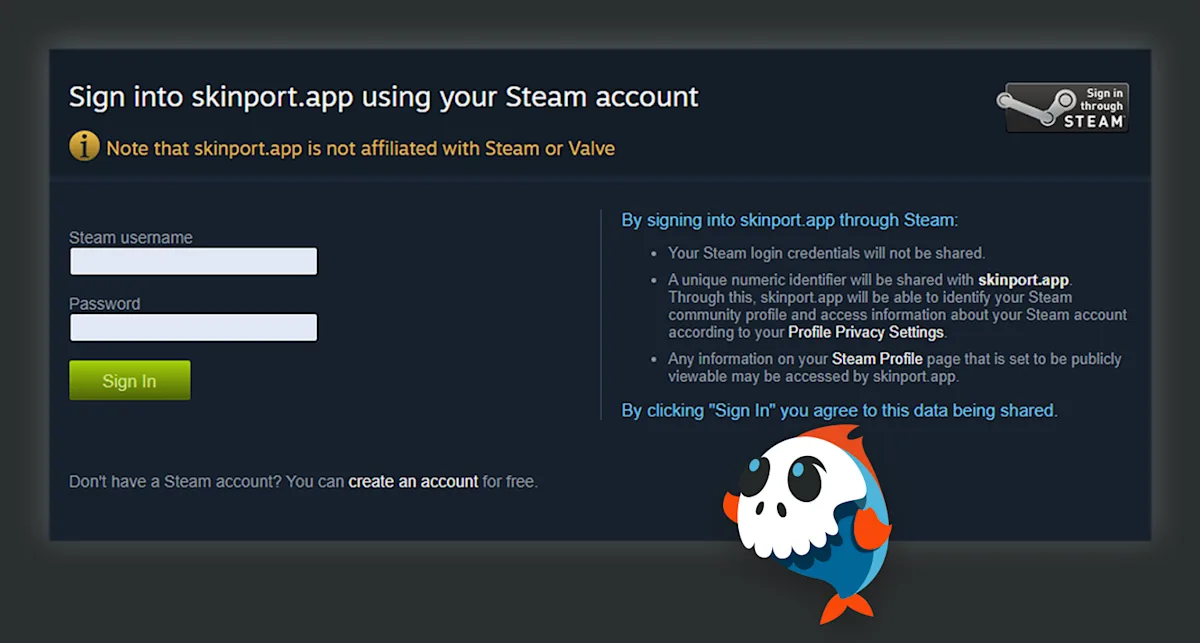Open the create an account link
Screen dimensions: 1200x643
[413, 481]
